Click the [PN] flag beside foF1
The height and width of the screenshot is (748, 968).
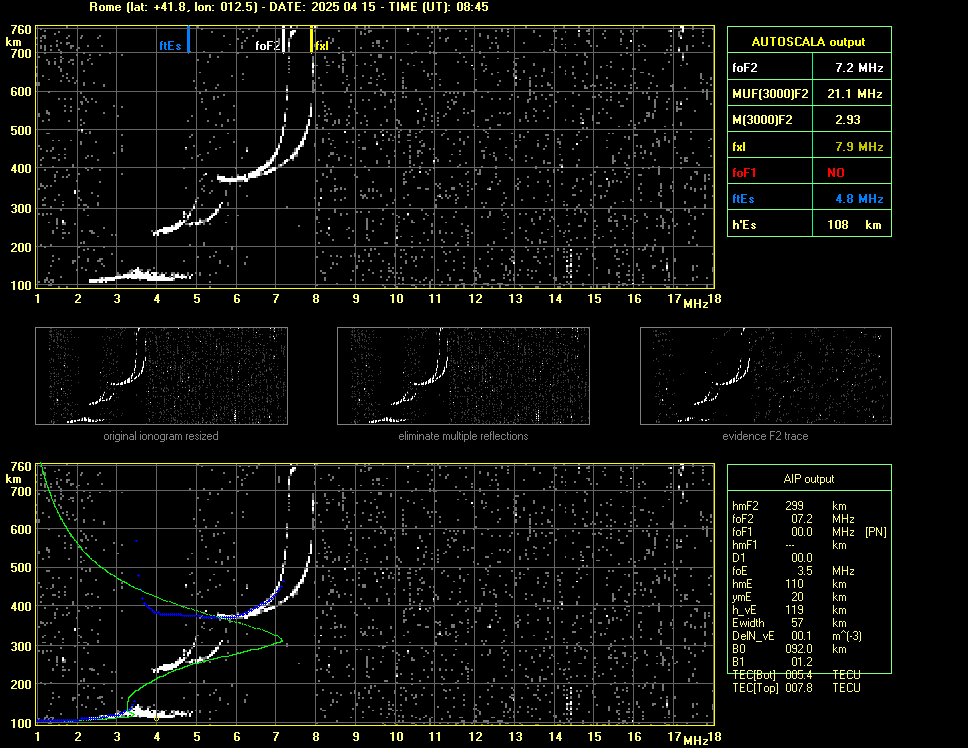click(x=875, y=531)
